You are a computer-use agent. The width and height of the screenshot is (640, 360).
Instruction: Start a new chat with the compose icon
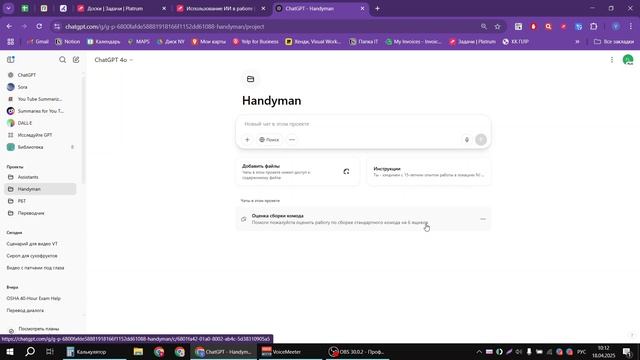coord(76,60)
